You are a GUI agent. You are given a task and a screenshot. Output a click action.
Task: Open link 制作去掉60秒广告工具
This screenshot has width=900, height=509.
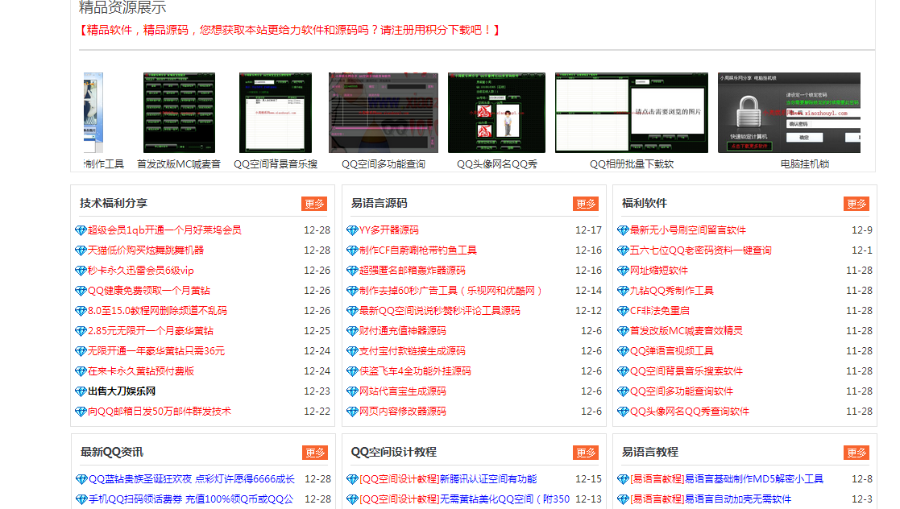(451, 290)
